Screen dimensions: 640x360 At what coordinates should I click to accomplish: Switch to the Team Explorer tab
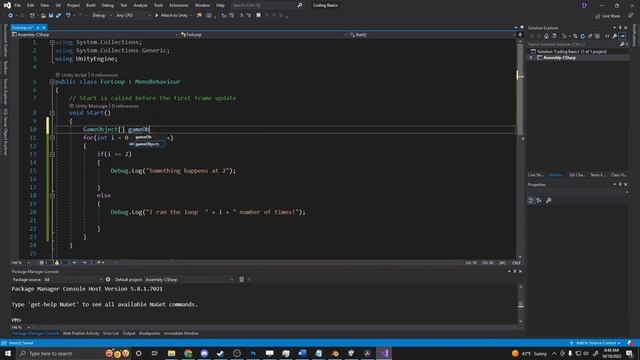point(598,175)
